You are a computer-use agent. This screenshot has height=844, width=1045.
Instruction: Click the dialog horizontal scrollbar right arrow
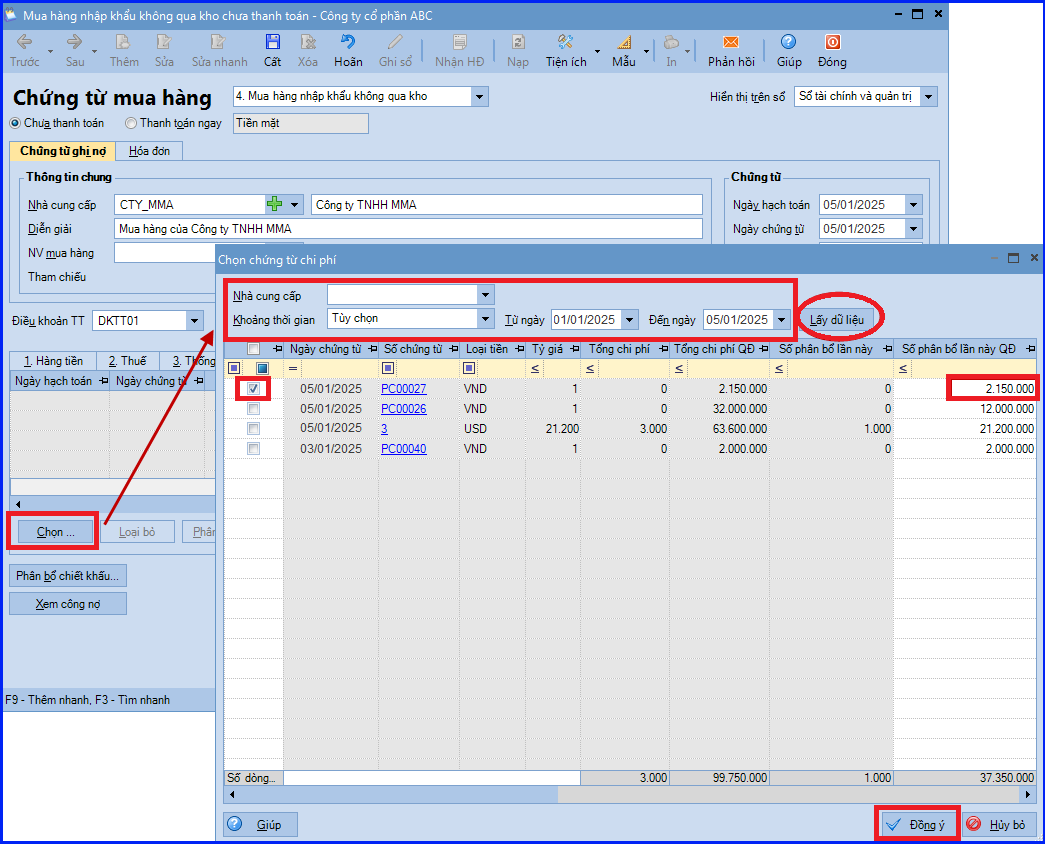click(x=1028, y=795)
